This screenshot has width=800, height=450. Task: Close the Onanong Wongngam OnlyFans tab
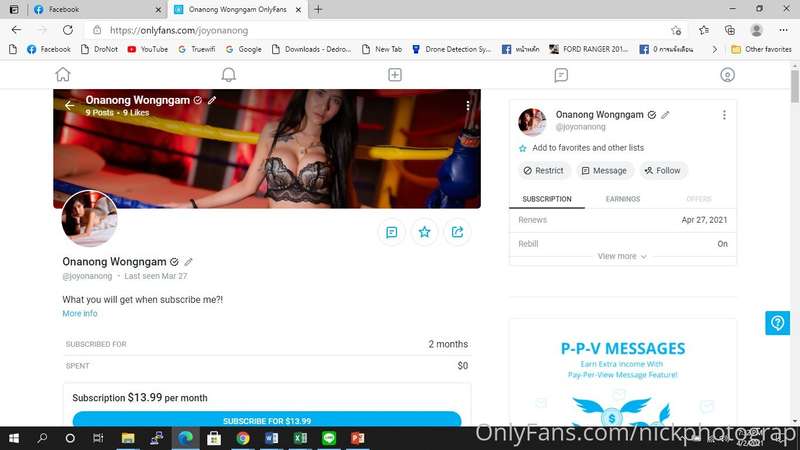[x=298, y=10]
